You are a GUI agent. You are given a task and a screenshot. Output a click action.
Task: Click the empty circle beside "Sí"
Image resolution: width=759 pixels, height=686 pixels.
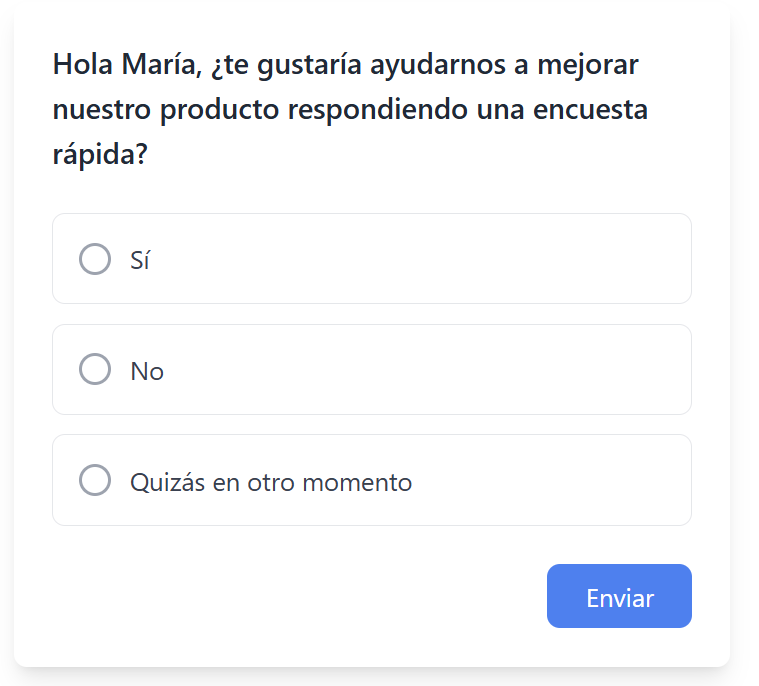[x=95, y=259]
